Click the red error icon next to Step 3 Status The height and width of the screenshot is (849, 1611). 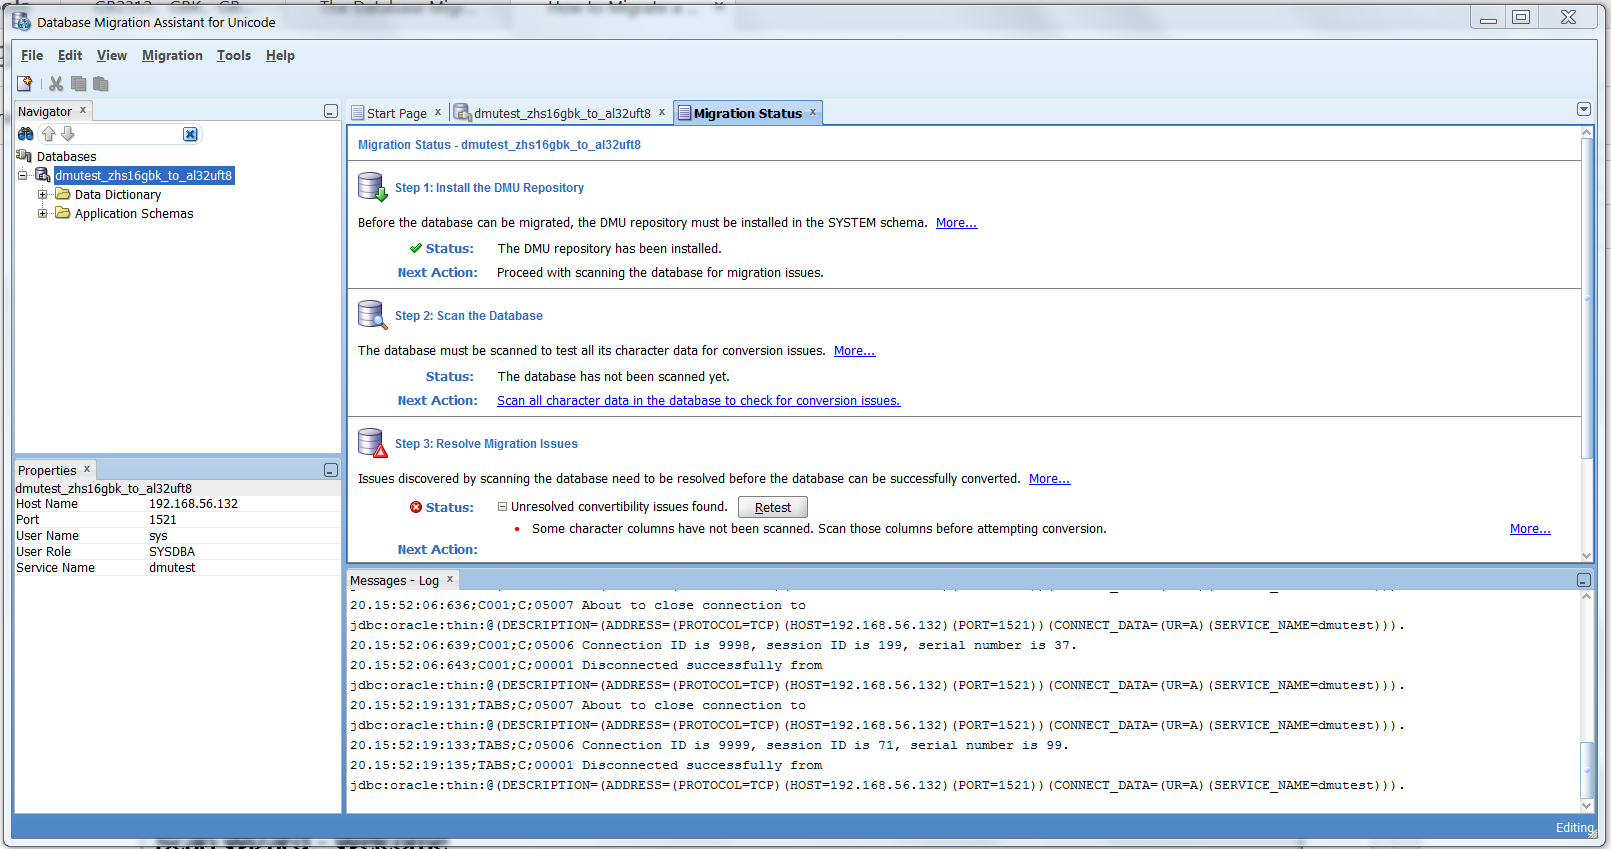(x=416, y=507)
